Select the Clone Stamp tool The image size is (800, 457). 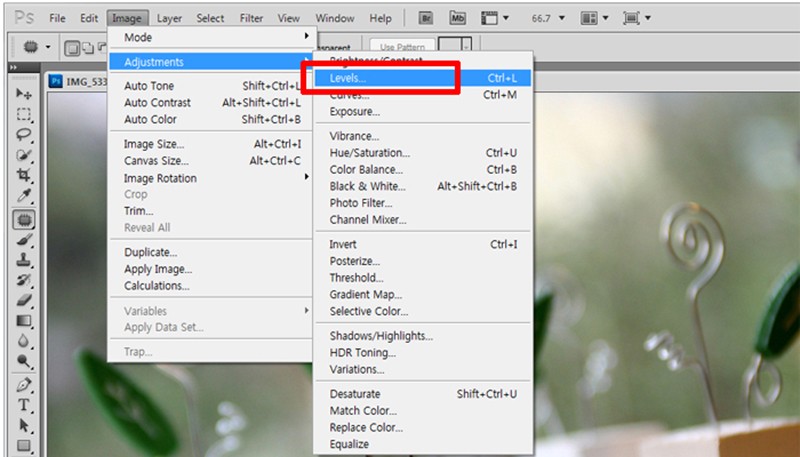pyautogui.click(x=23, y=260)
